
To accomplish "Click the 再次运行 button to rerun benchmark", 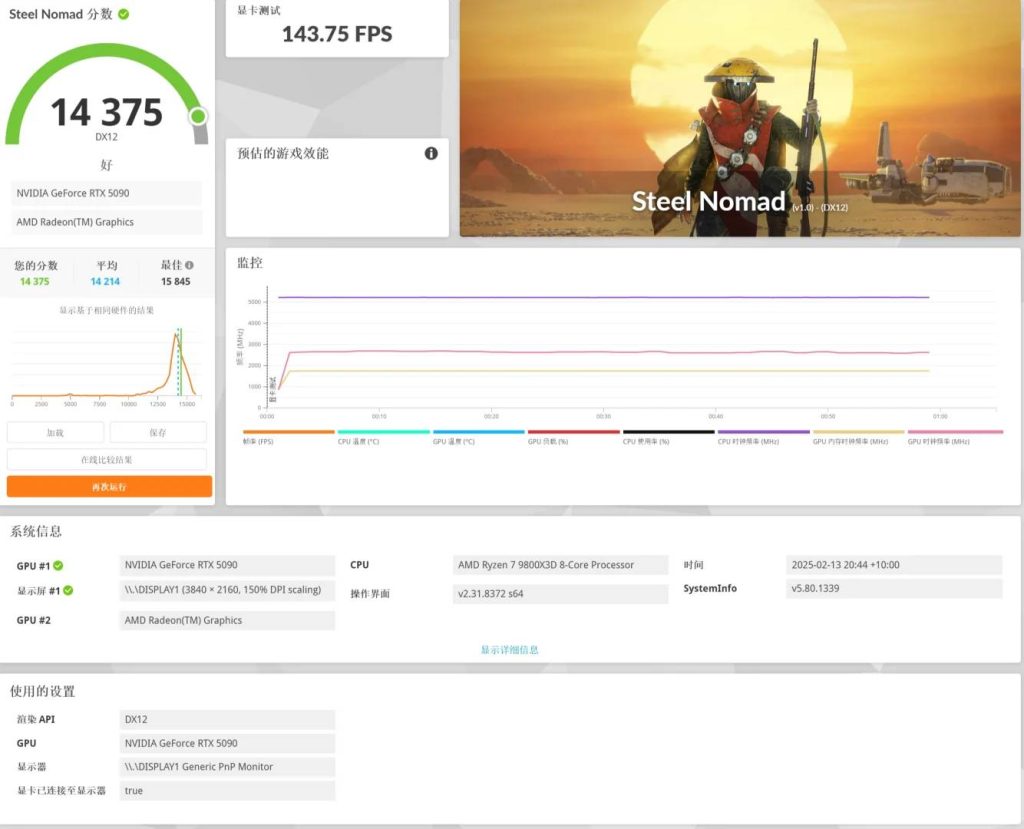I will point(108,484).
